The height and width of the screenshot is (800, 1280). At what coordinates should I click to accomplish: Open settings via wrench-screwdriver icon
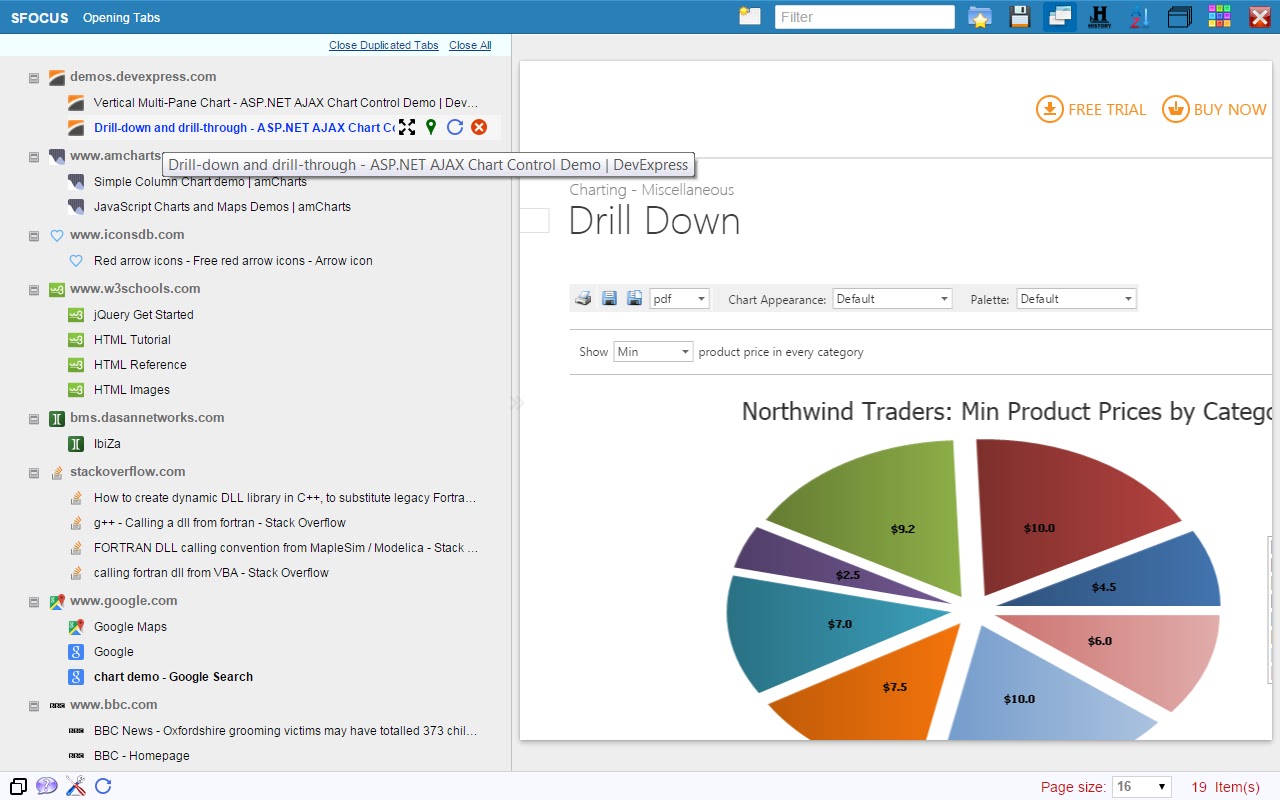pyautogui.click(x=75, y=786)
